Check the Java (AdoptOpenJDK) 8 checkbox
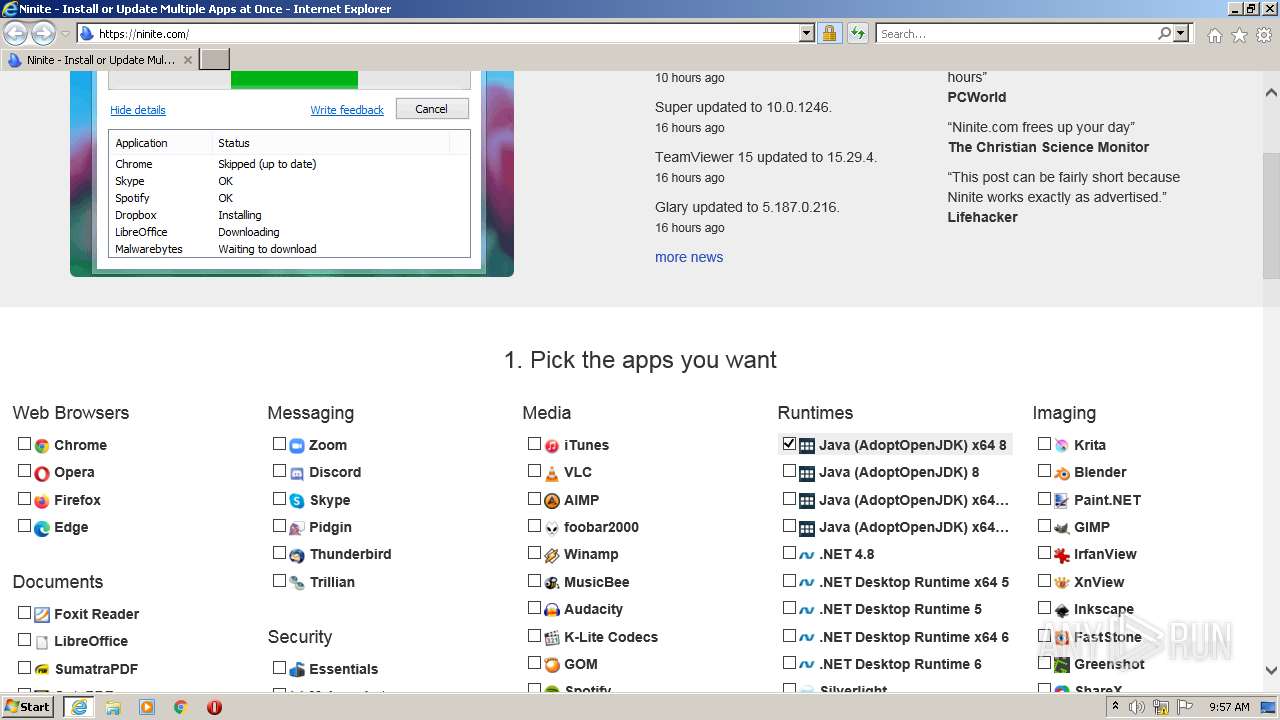Screen dimensions: 1280x720 790,471
